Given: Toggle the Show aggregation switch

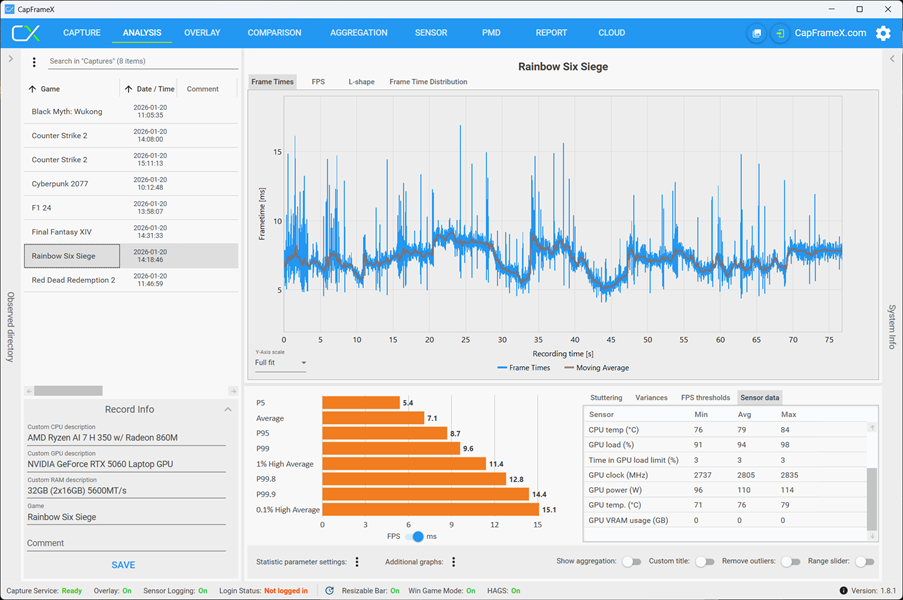Looking at the screenshot, I should coord(631,561).
